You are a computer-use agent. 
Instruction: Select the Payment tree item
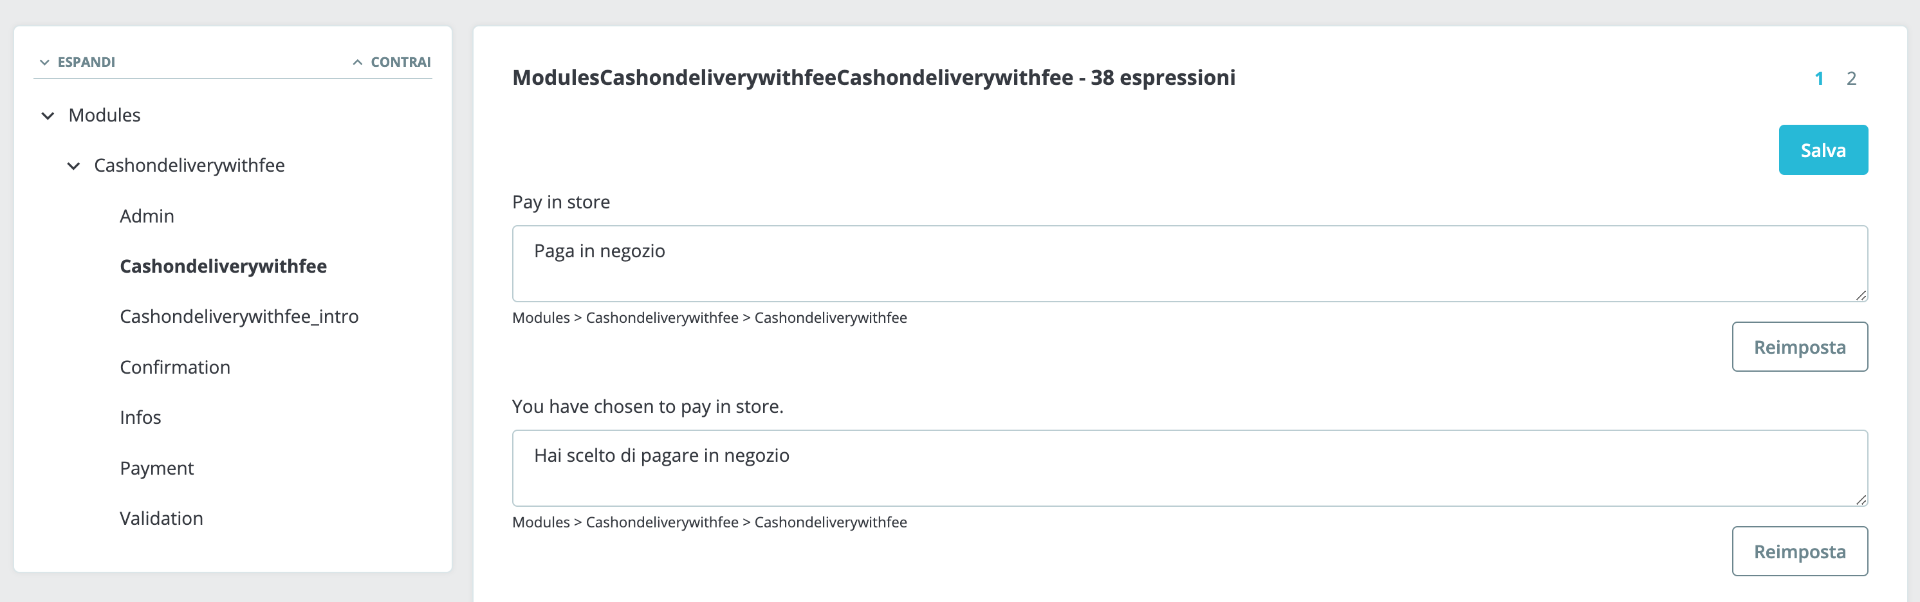point(157,468)
